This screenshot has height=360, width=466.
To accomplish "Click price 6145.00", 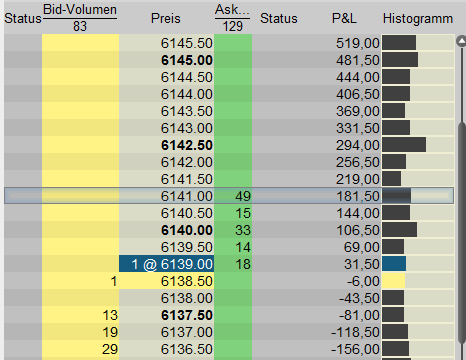I will click(x=186, y=60).
